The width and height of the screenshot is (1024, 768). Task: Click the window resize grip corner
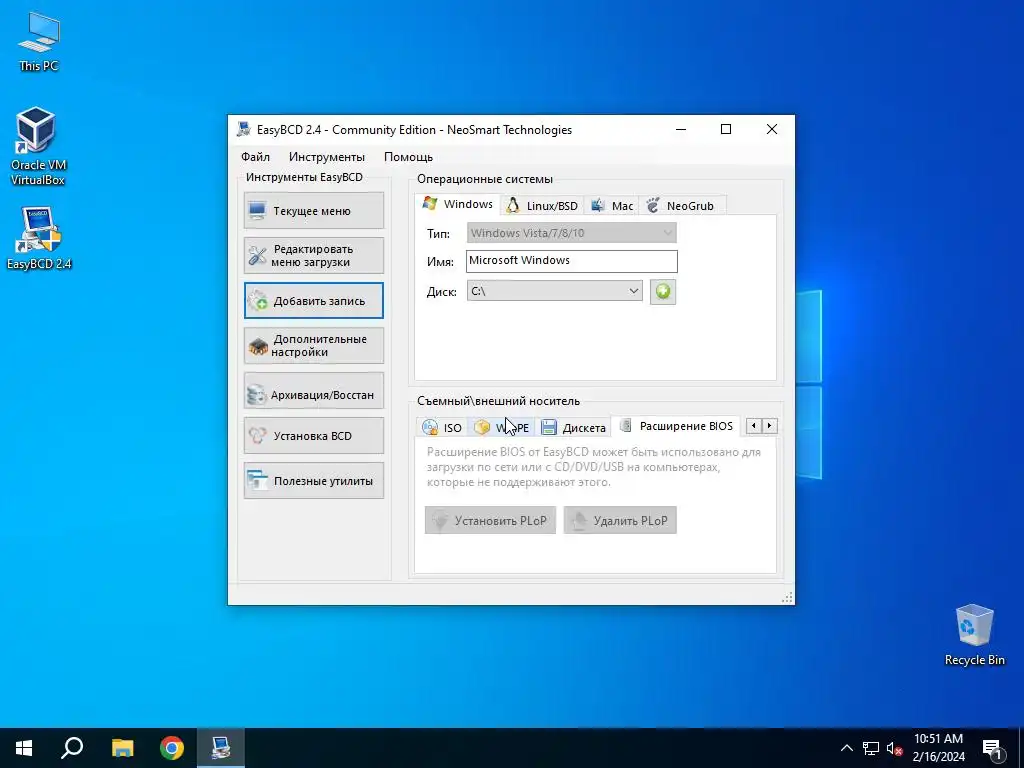[787, 597]
